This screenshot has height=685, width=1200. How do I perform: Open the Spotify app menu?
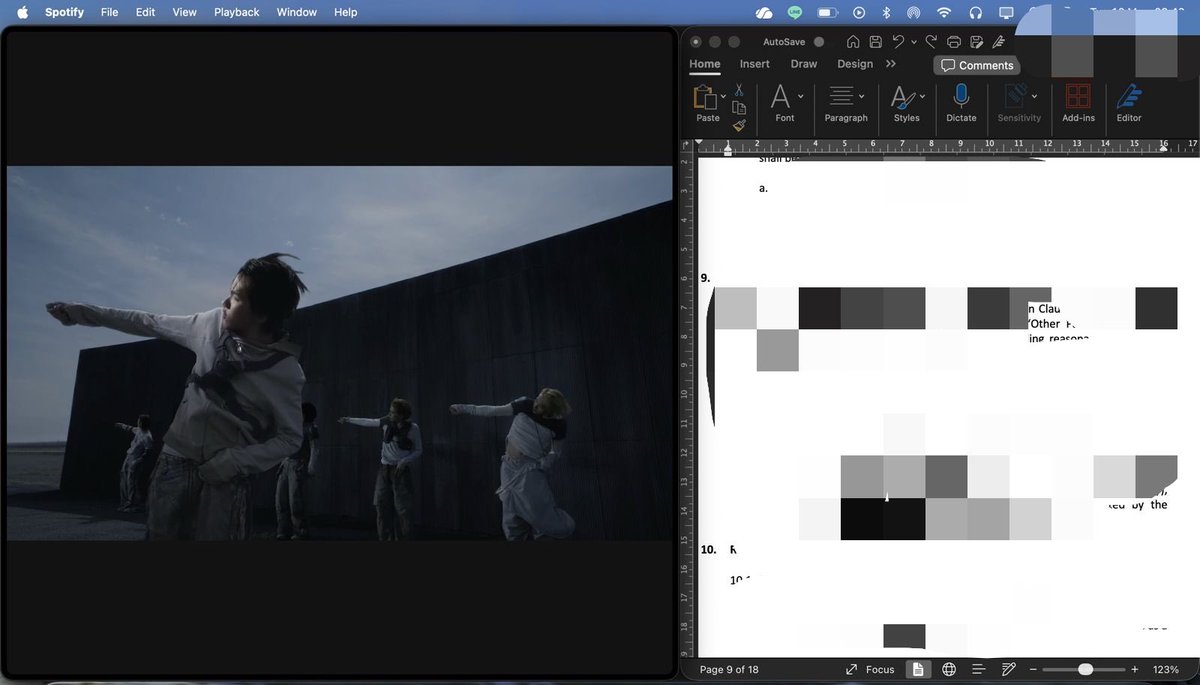[x=64, y=12]
